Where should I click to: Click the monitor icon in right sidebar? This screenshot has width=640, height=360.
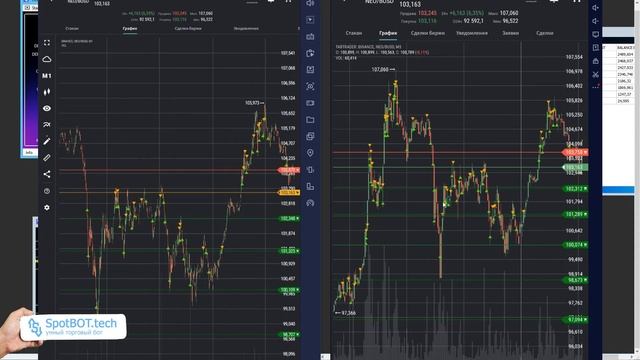596,34
